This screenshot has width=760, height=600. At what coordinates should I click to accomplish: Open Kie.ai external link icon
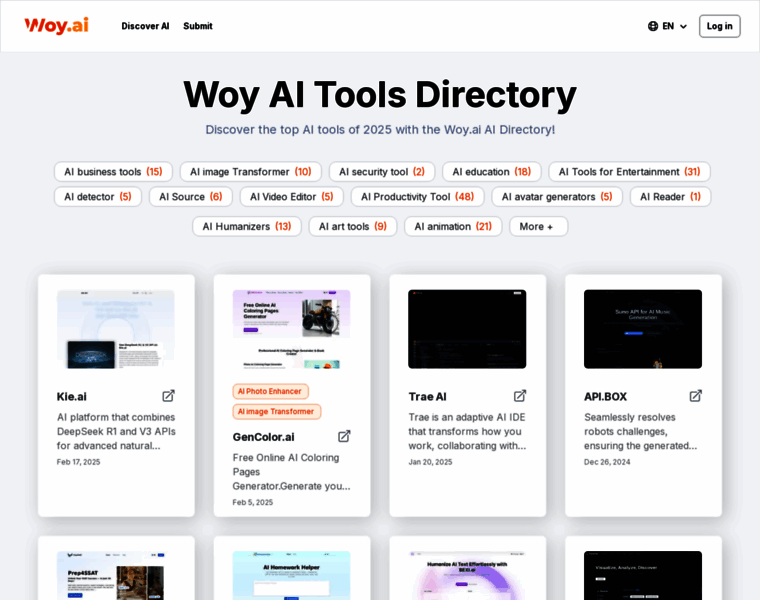click(x=168, y=396)
